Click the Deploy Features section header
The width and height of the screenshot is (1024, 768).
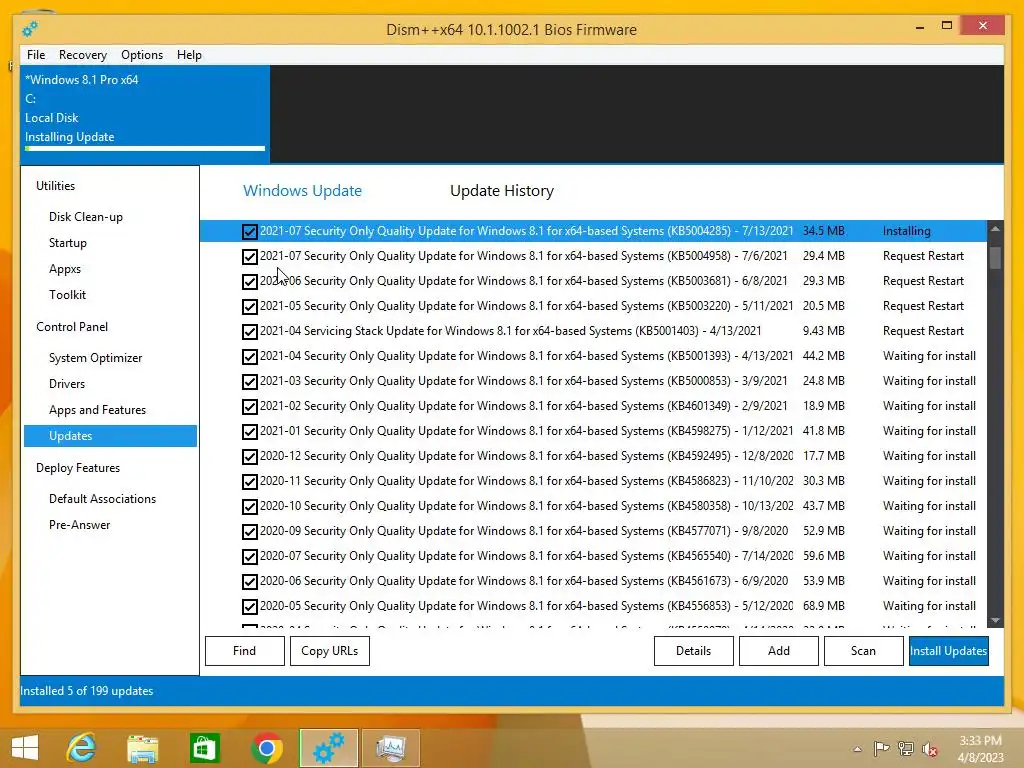(78, 468)
